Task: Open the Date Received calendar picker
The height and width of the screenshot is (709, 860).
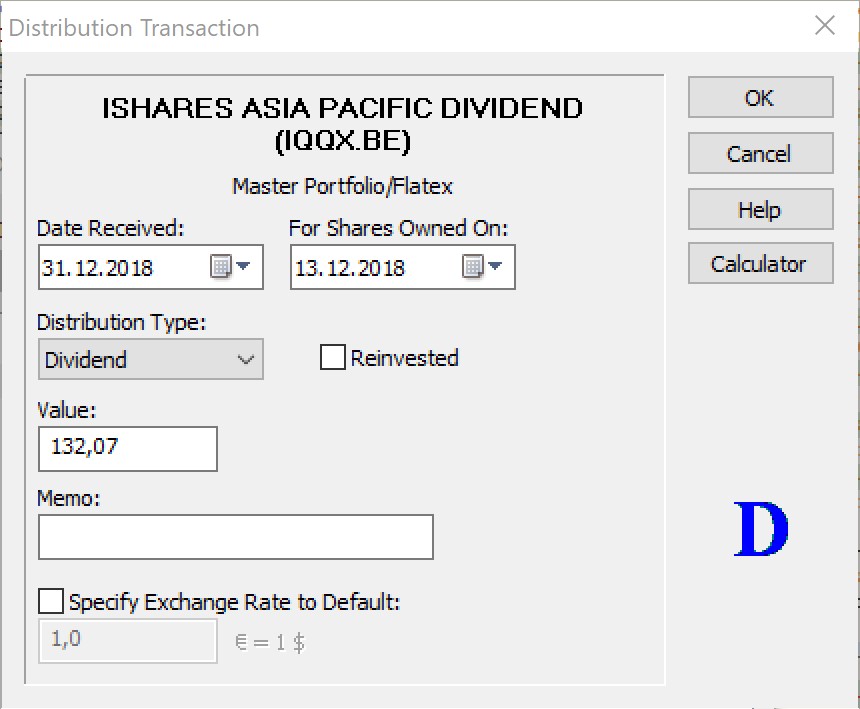Action: (230, 267)
